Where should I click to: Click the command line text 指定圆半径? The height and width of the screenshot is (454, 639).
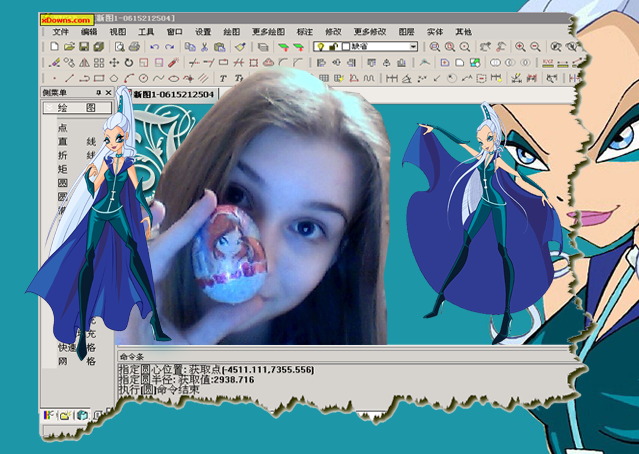(147, 380)
